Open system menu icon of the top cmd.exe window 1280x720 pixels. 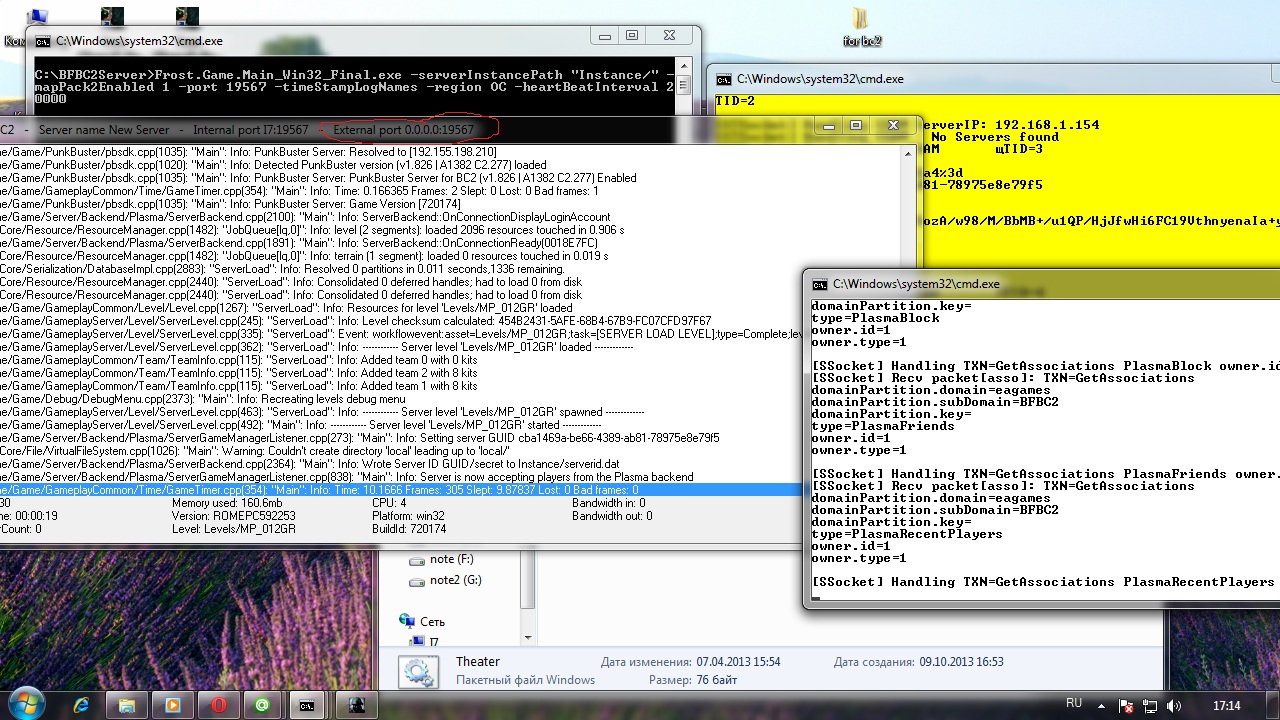(x=43, y=41)
